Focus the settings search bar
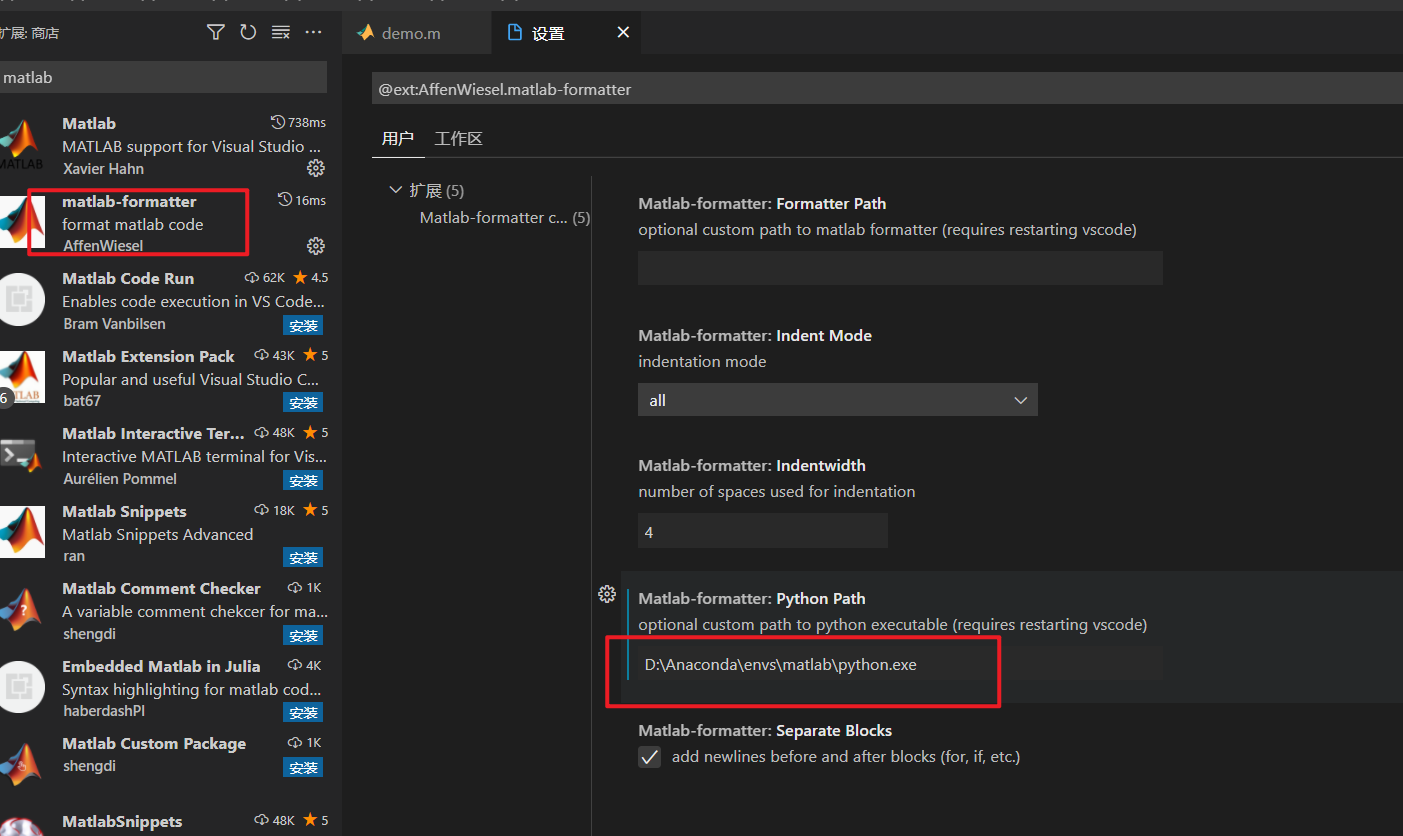Image resolution: width=1403 pixels, height=836 pixels. point(887,89)
